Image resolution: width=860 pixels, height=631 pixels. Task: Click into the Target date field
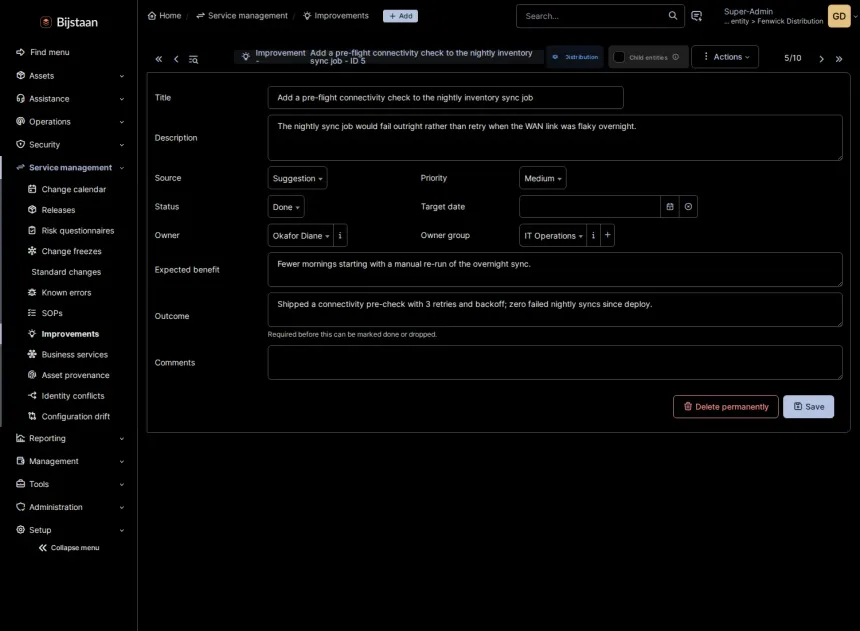click(590, 207)
